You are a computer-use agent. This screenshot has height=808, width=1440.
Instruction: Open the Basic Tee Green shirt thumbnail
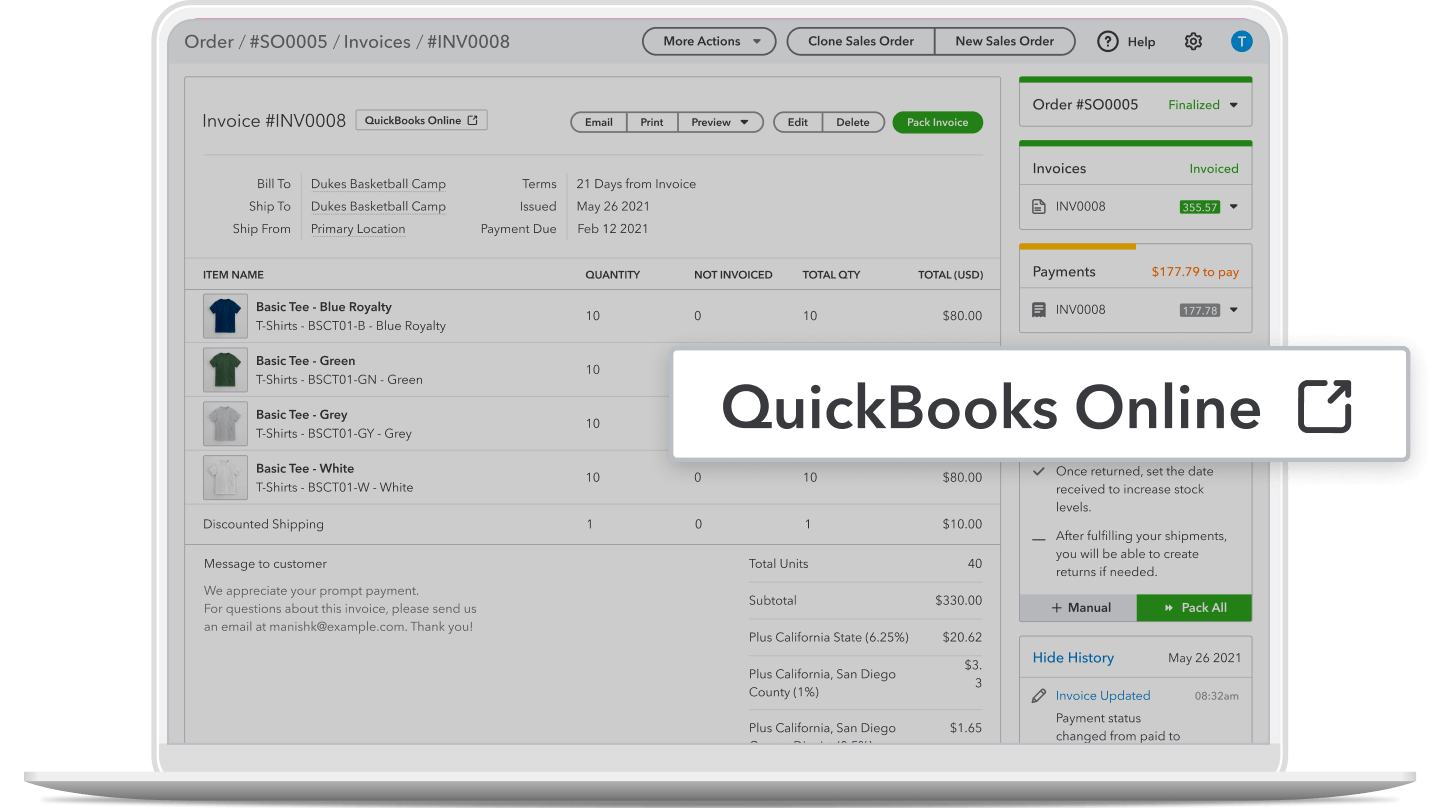pyautogui.click(x=225, y=370)
